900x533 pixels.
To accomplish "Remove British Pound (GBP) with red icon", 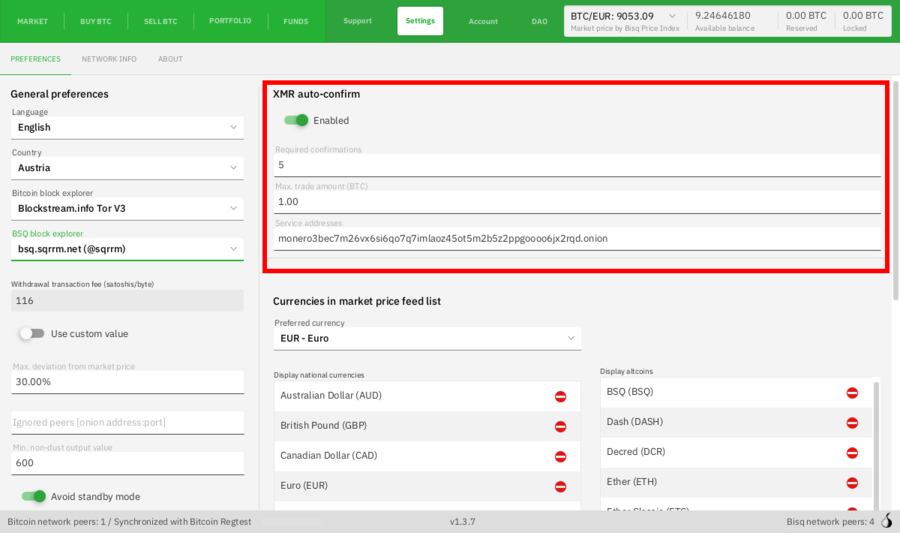I will [x=561, y=426].
